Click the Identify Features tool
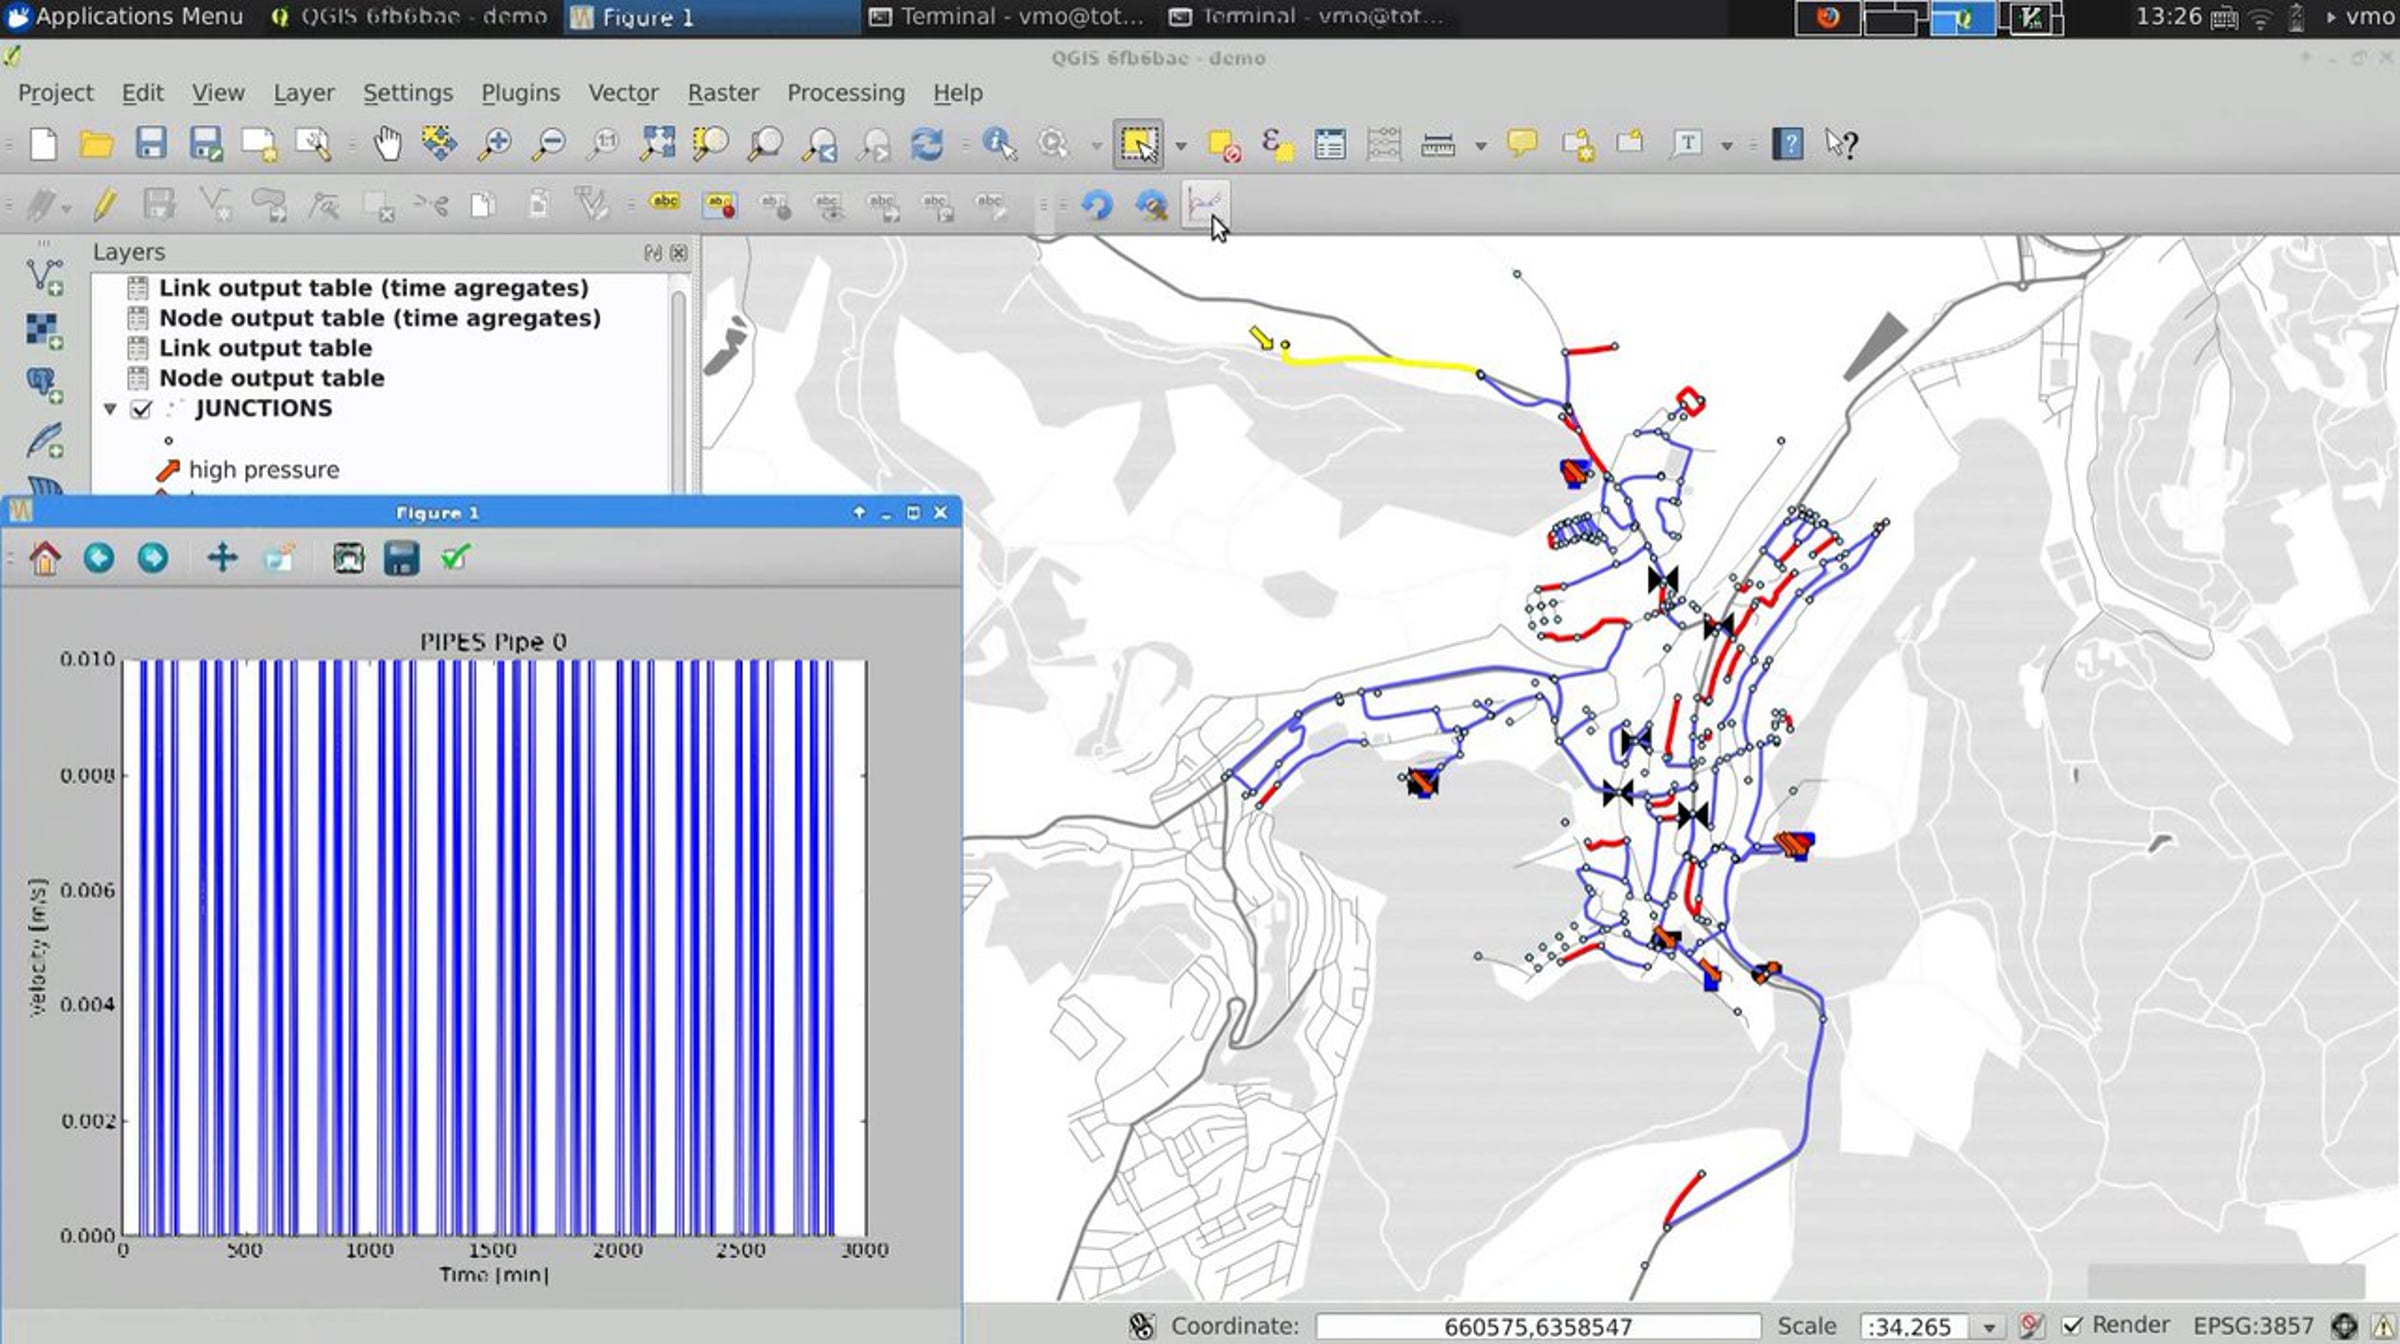Viewport: 2400px width, 1344px height. point(998,144)
